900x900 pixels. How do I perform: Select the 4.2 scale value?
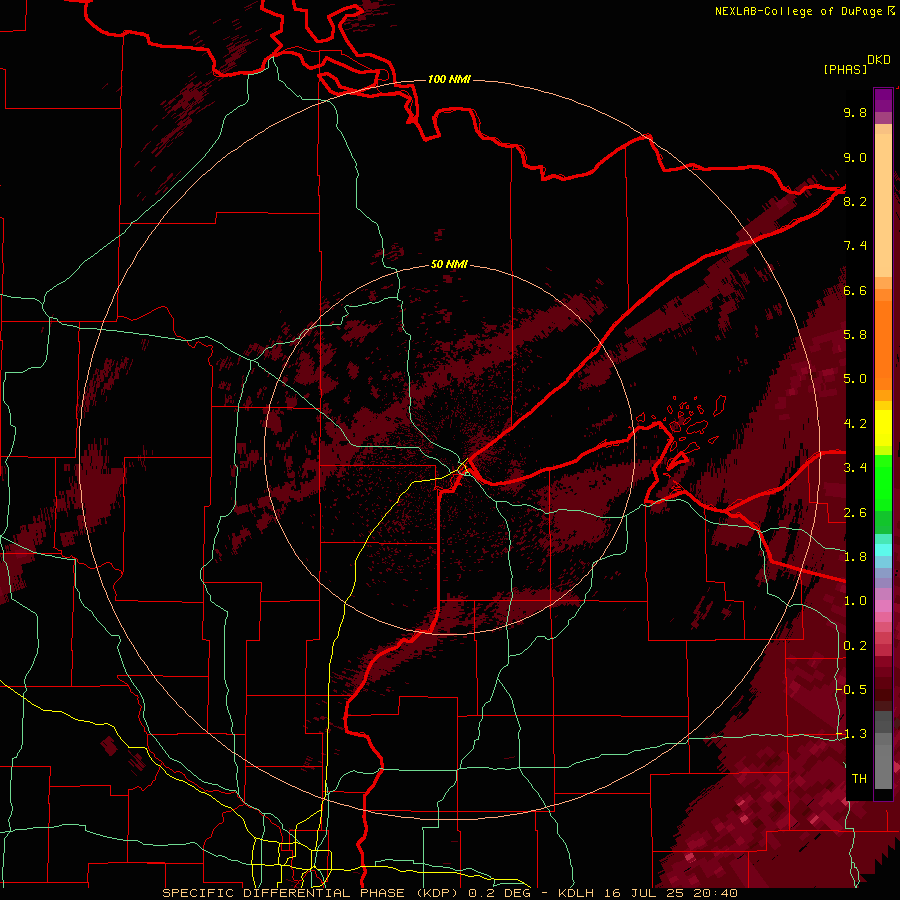855,424
